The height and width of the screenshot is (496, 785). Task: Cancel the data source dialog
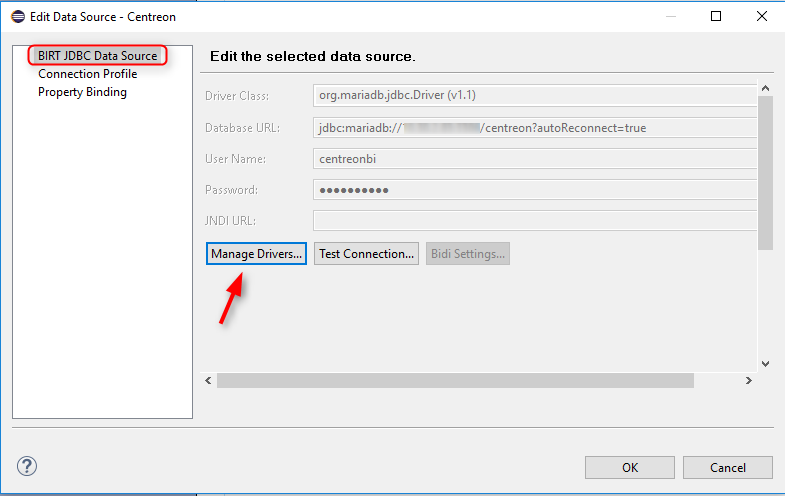coord(728,467)
